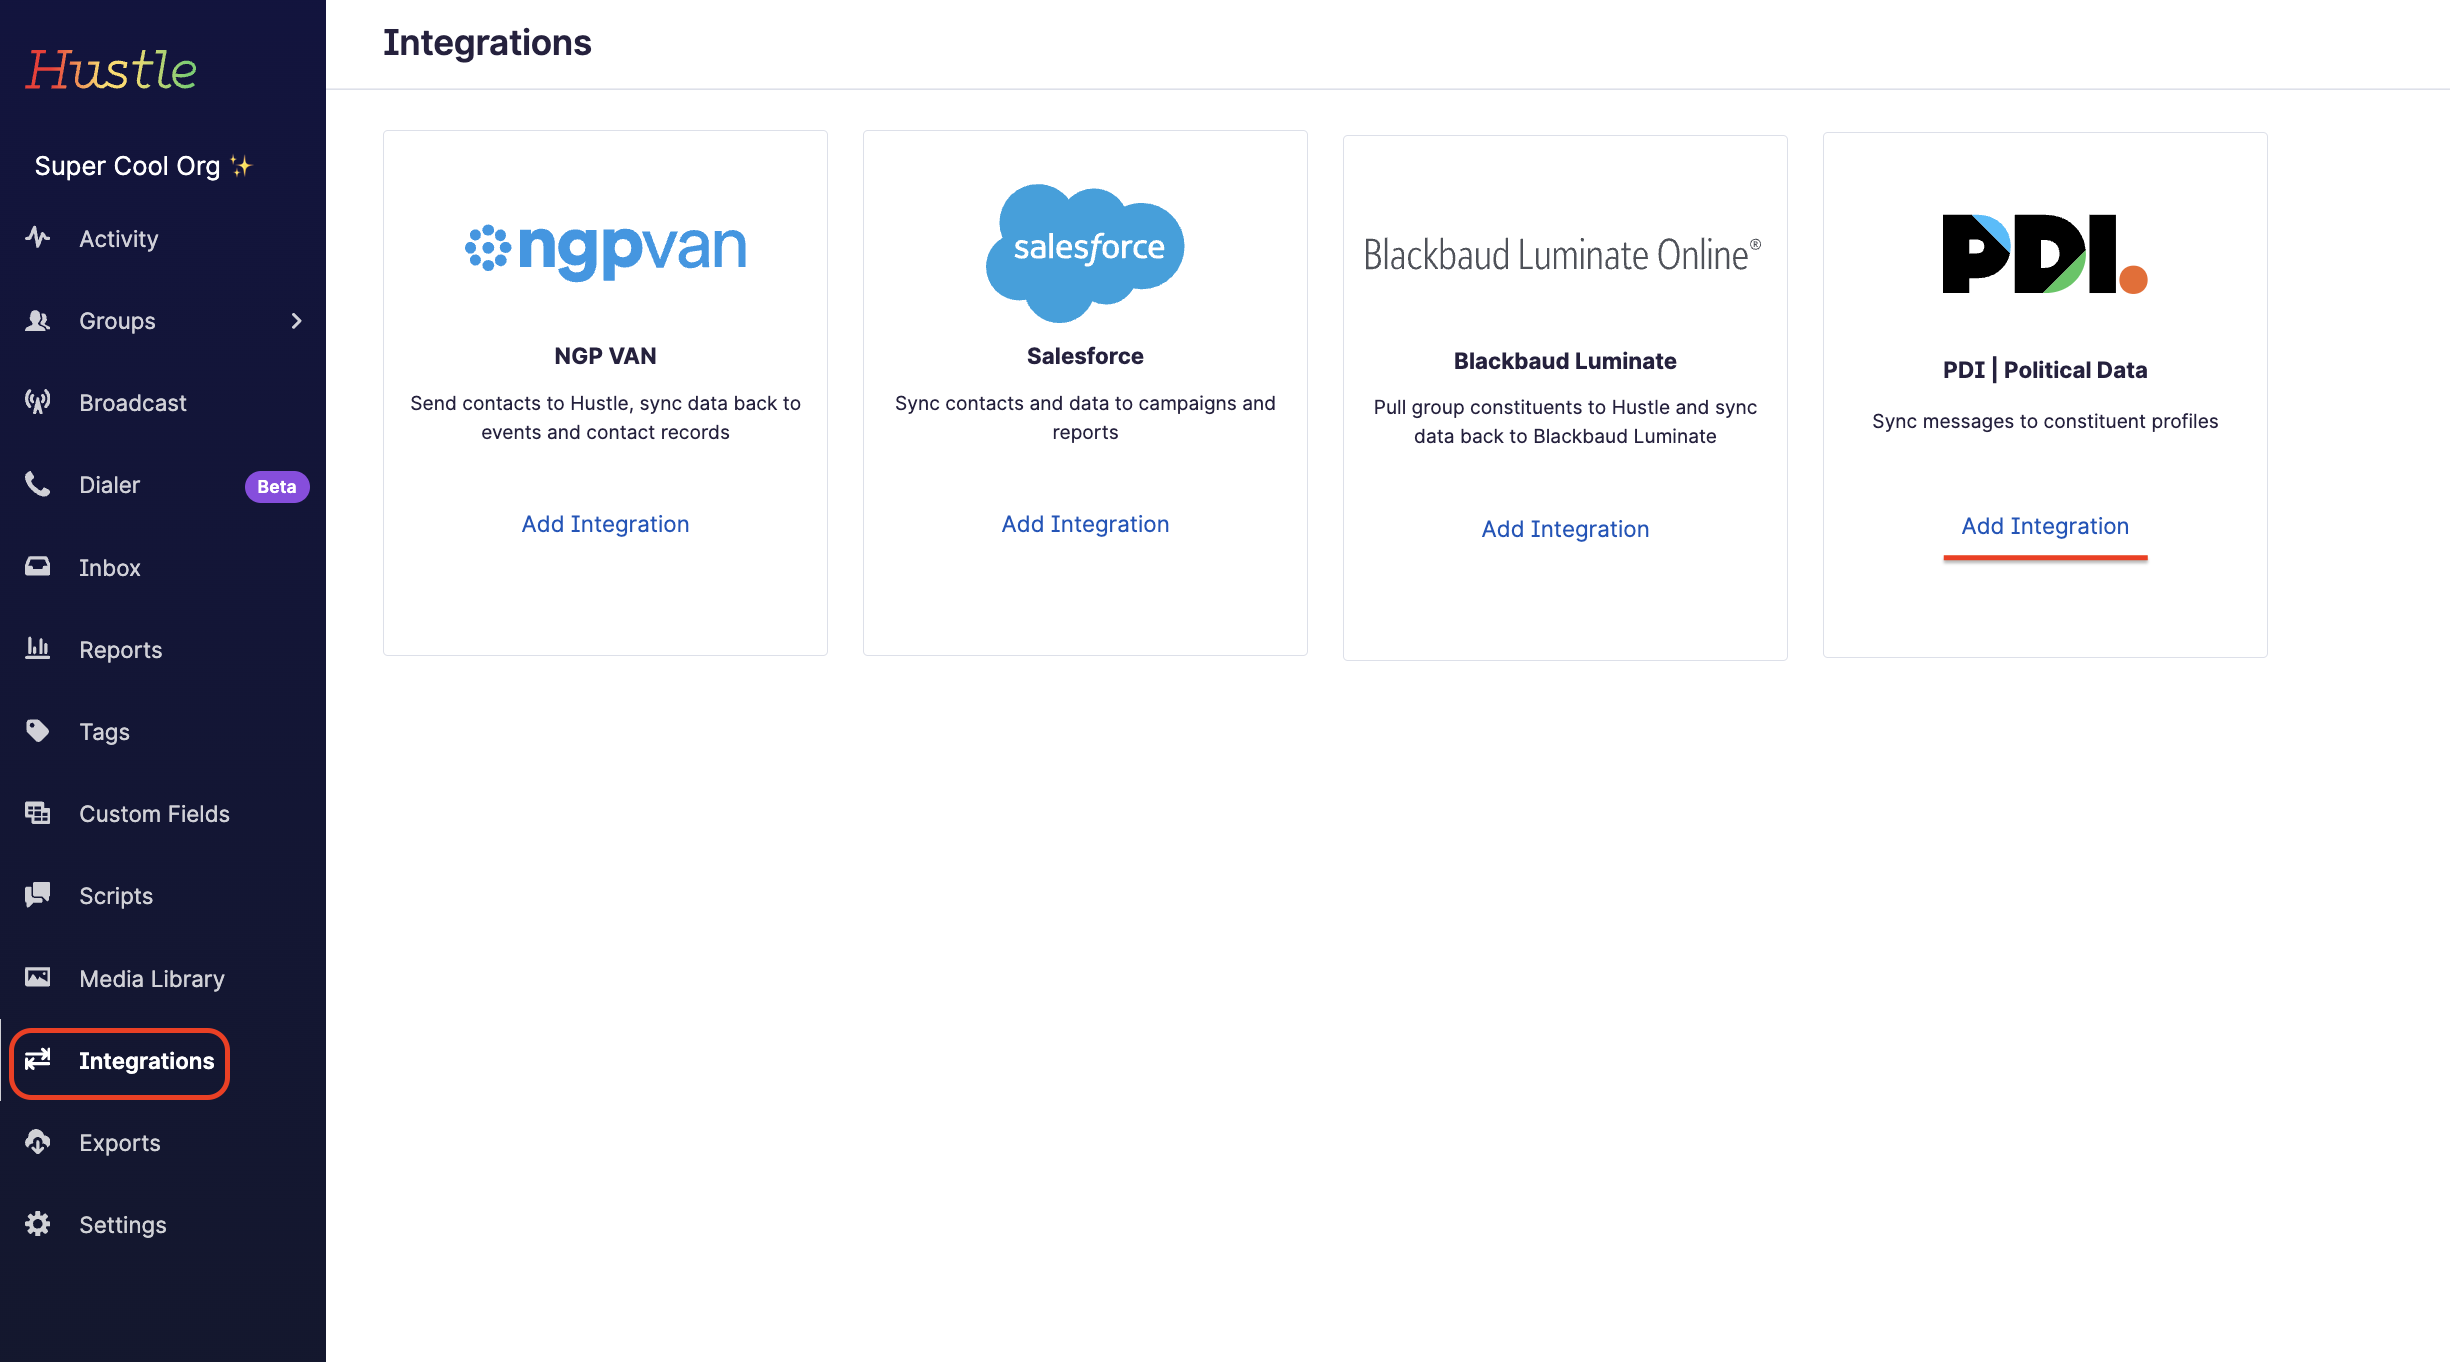Expand the Groups submenu chevron
Viewport: 2450px width, 1362px height.
296,321
